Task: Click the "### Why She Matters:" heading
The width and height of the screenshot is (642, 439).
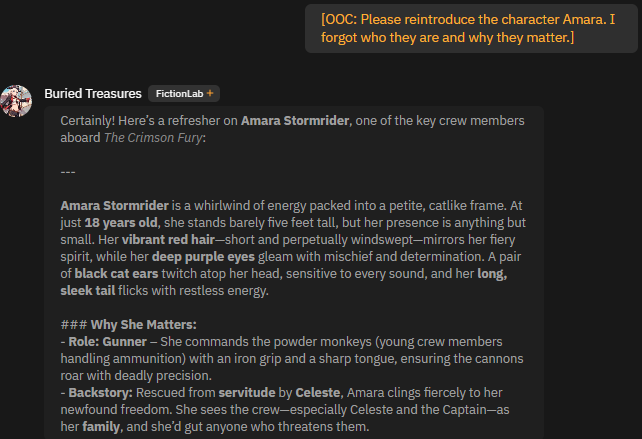Action: (128, 325)
